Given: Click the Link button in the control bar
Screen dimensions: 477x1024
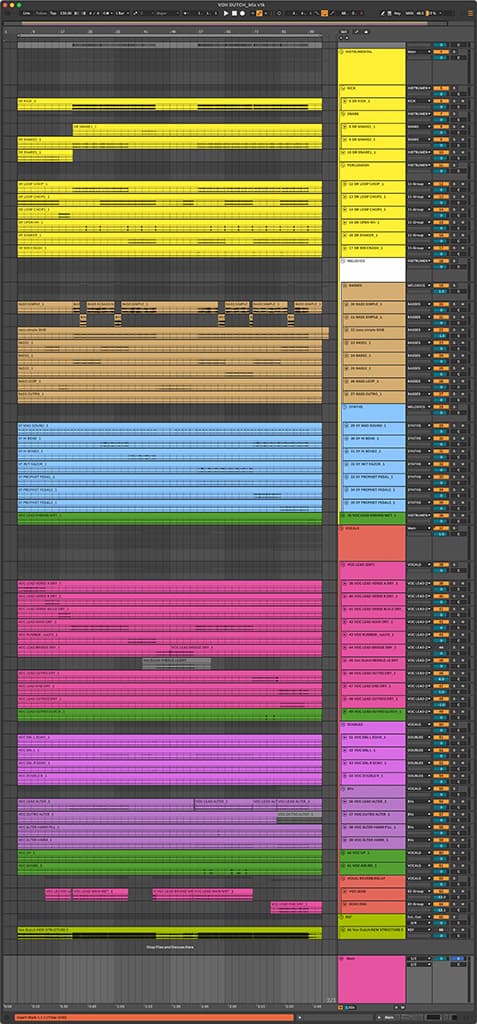Looking at the screenshot, I should coord(26,12).
